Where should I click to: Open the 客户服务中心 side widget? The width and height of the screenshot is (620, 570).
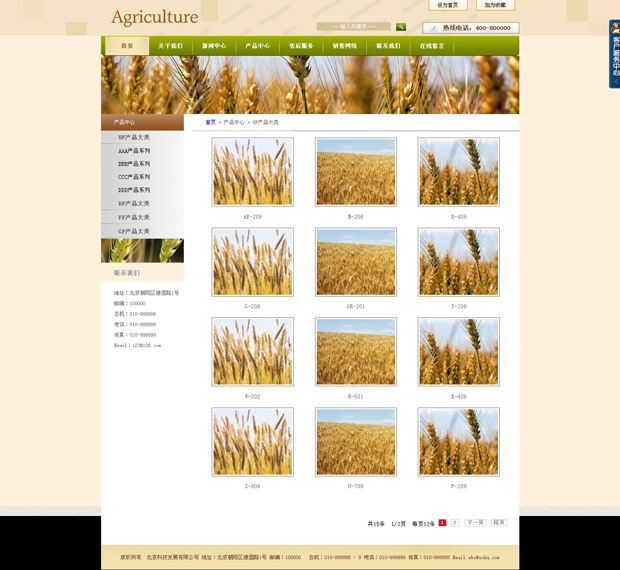point(614,55)
